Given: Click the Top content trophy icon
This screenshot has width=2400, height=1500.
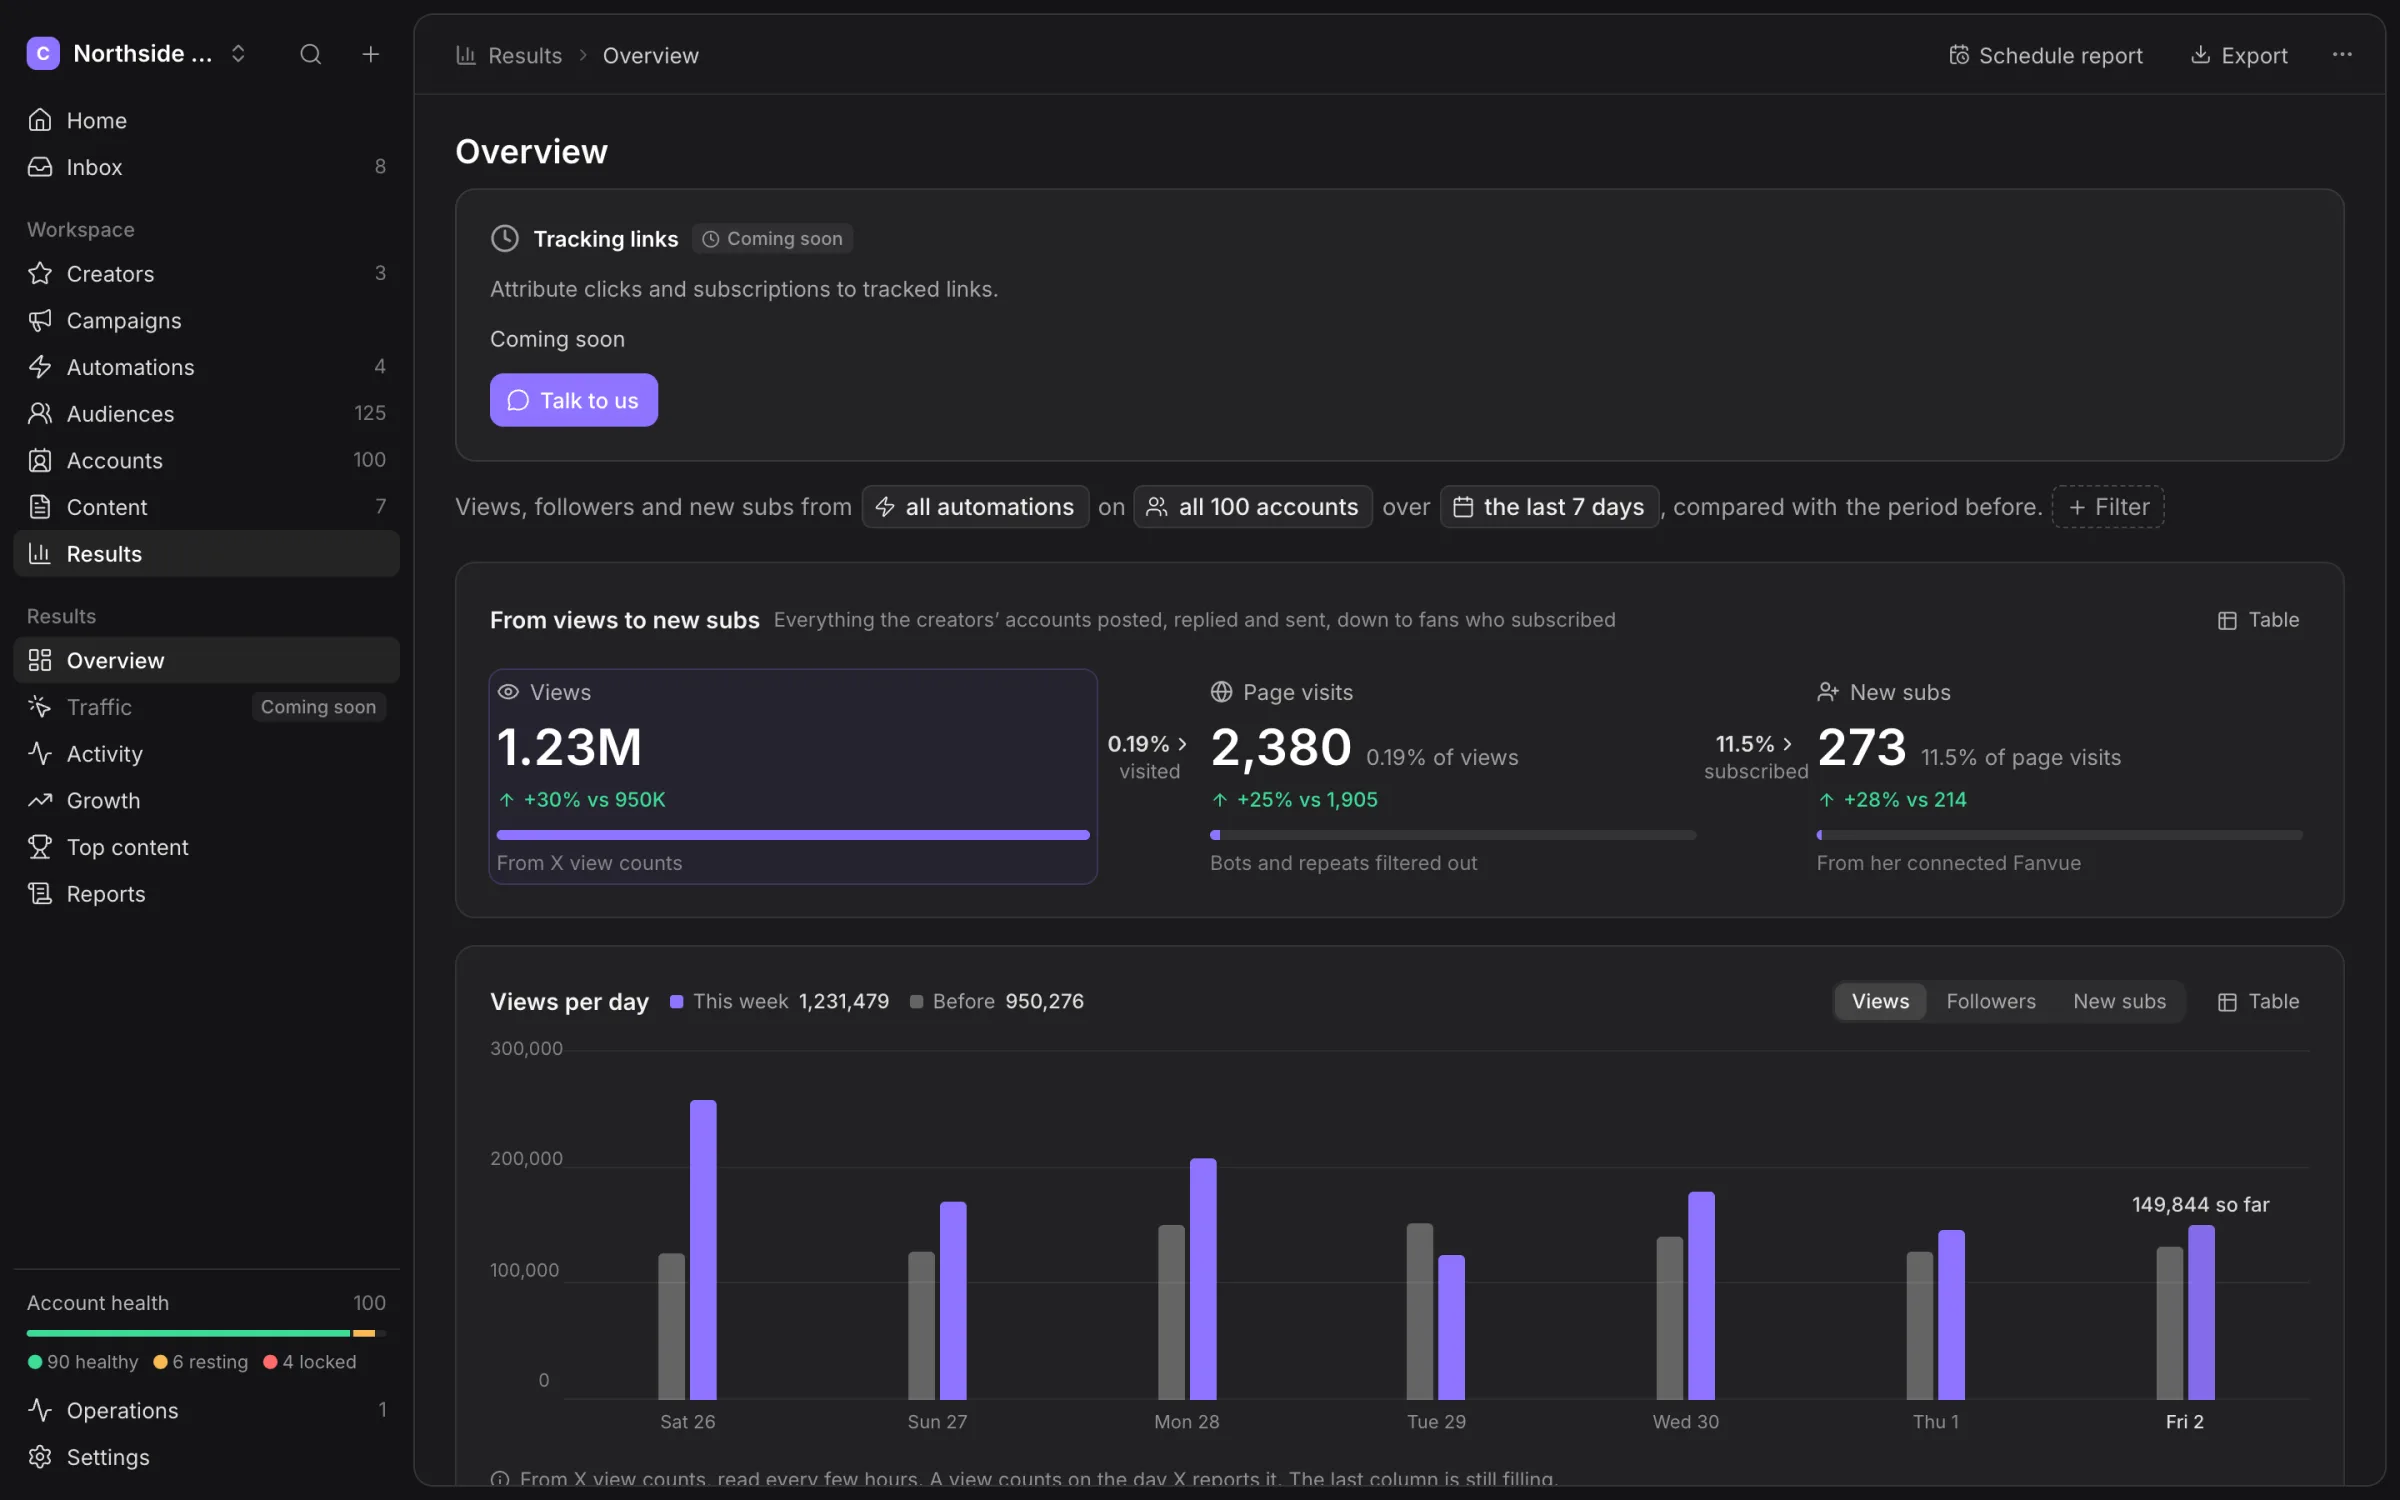Looking at the screenshot, I should [x=40, y=847].
